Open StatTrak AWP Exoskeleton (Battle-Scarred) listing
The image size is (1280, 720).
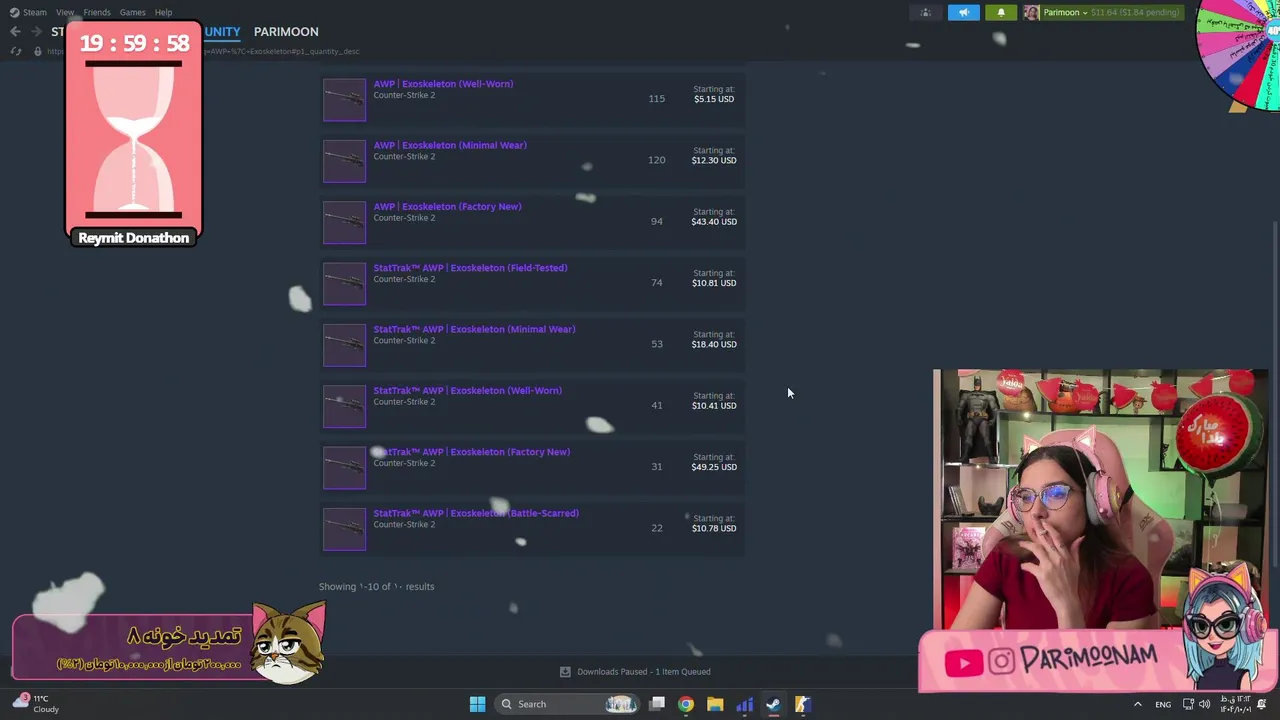(476, 513)
